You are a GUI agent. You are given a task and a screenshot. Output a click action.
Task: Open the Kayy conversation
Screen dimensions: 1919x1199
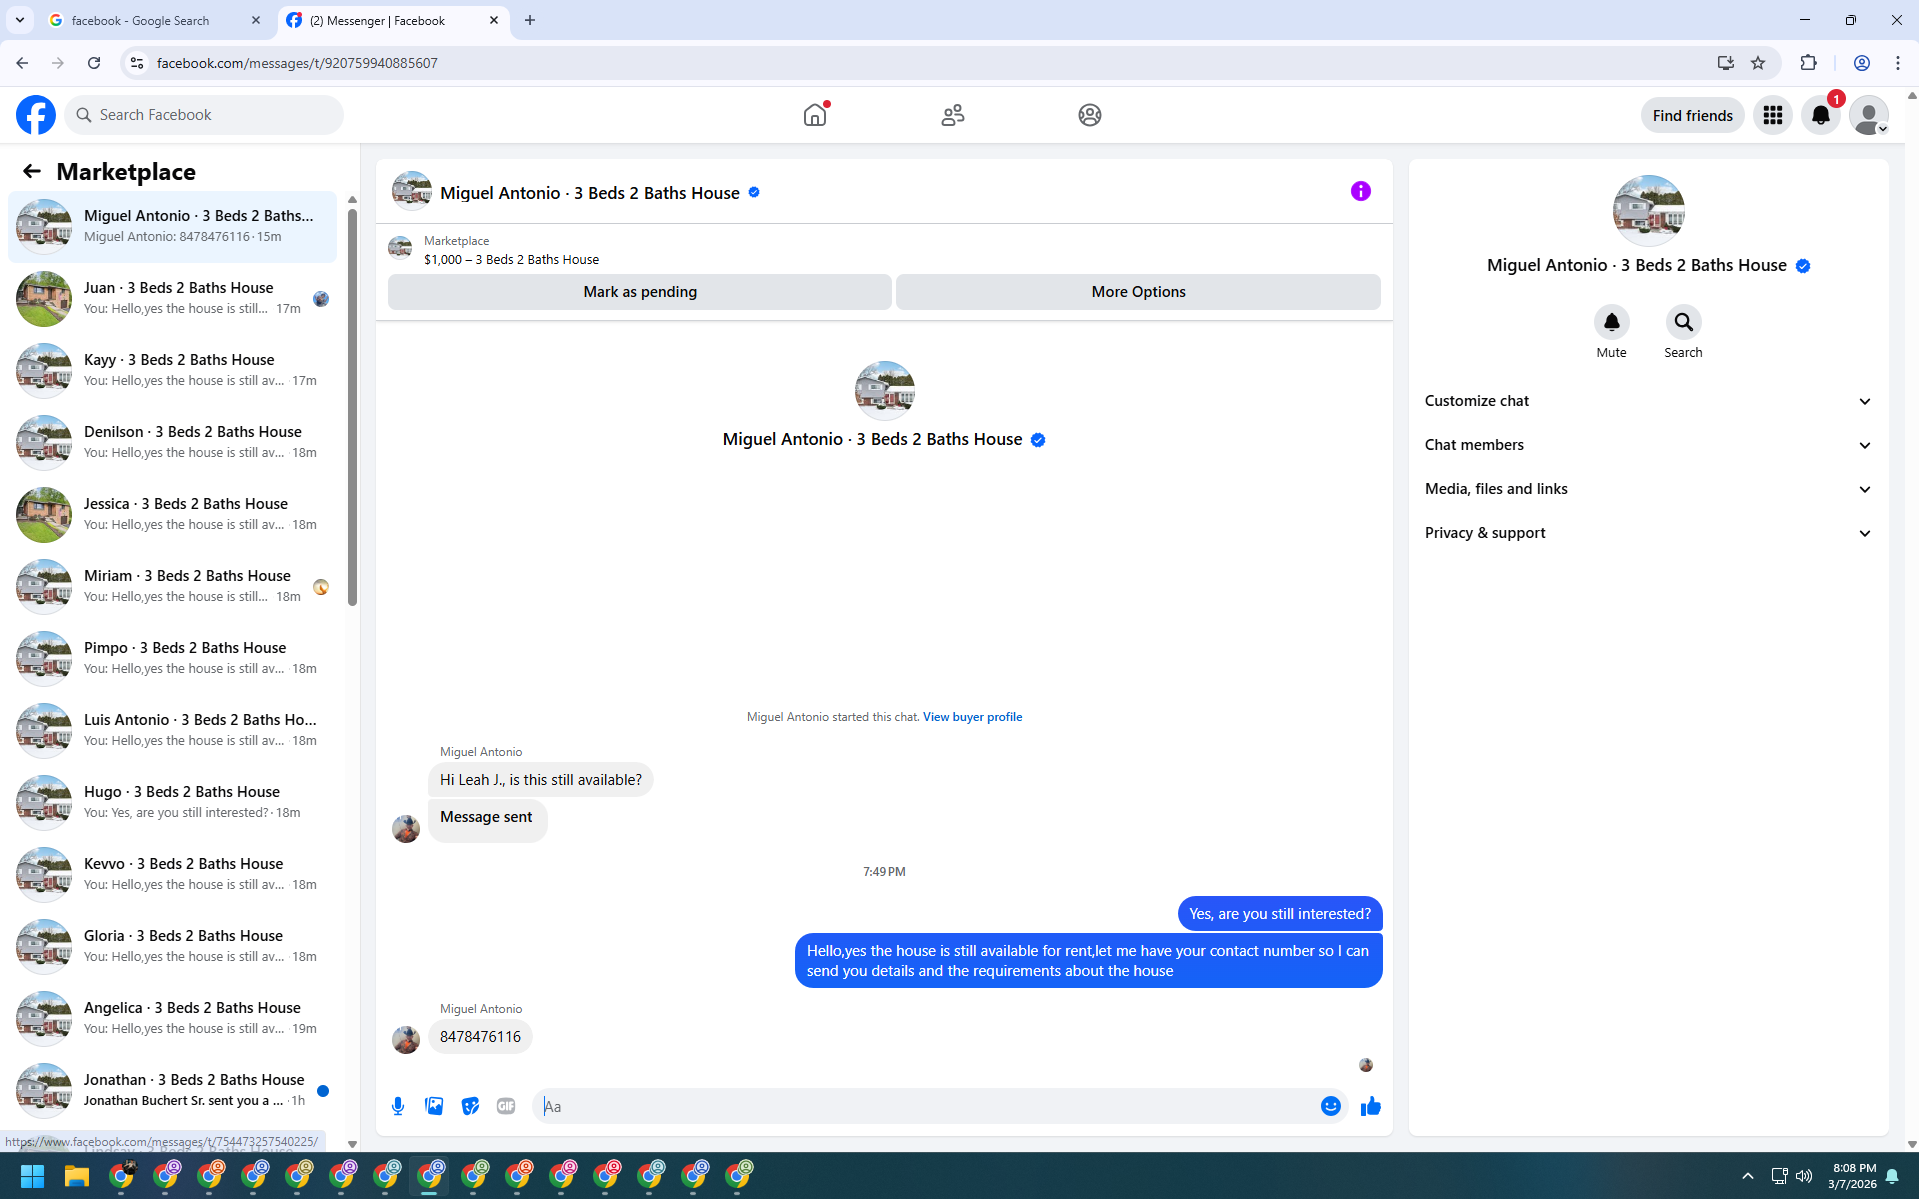[x=172, y=370]
